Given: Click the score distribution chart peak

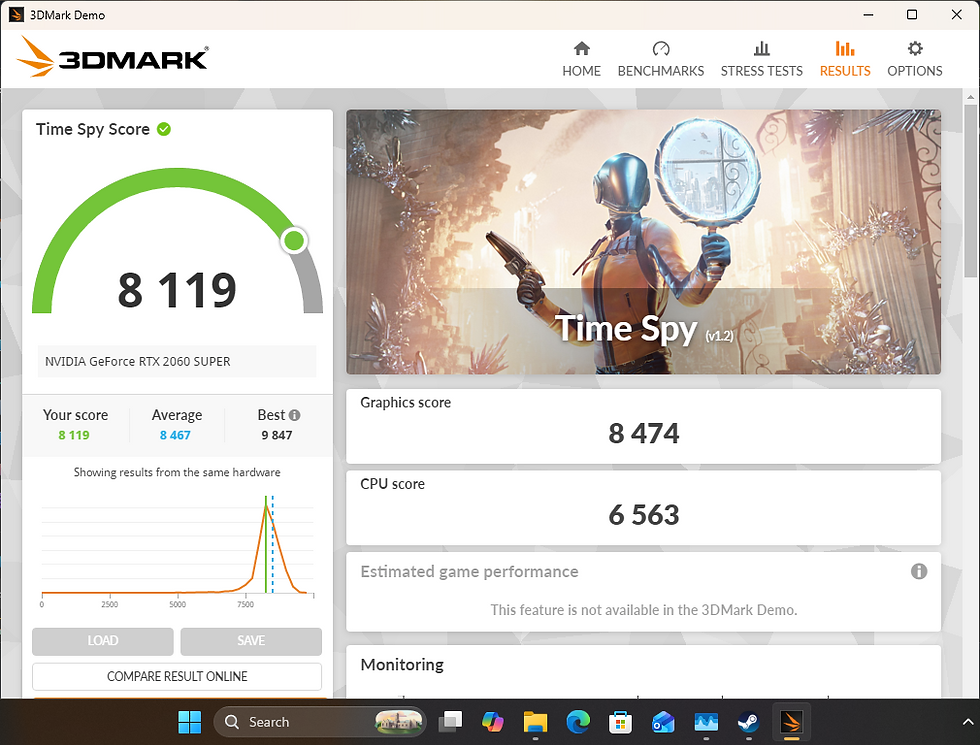Looking at the screenshot, I should click(x=267, y=508).
